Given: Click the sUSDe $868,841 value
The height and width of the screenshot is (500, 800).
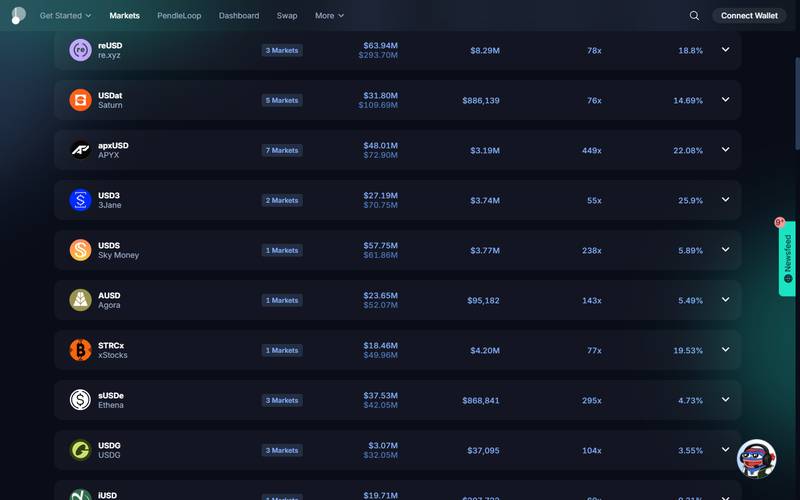Looking at the screenshot, I should [481, 401].
